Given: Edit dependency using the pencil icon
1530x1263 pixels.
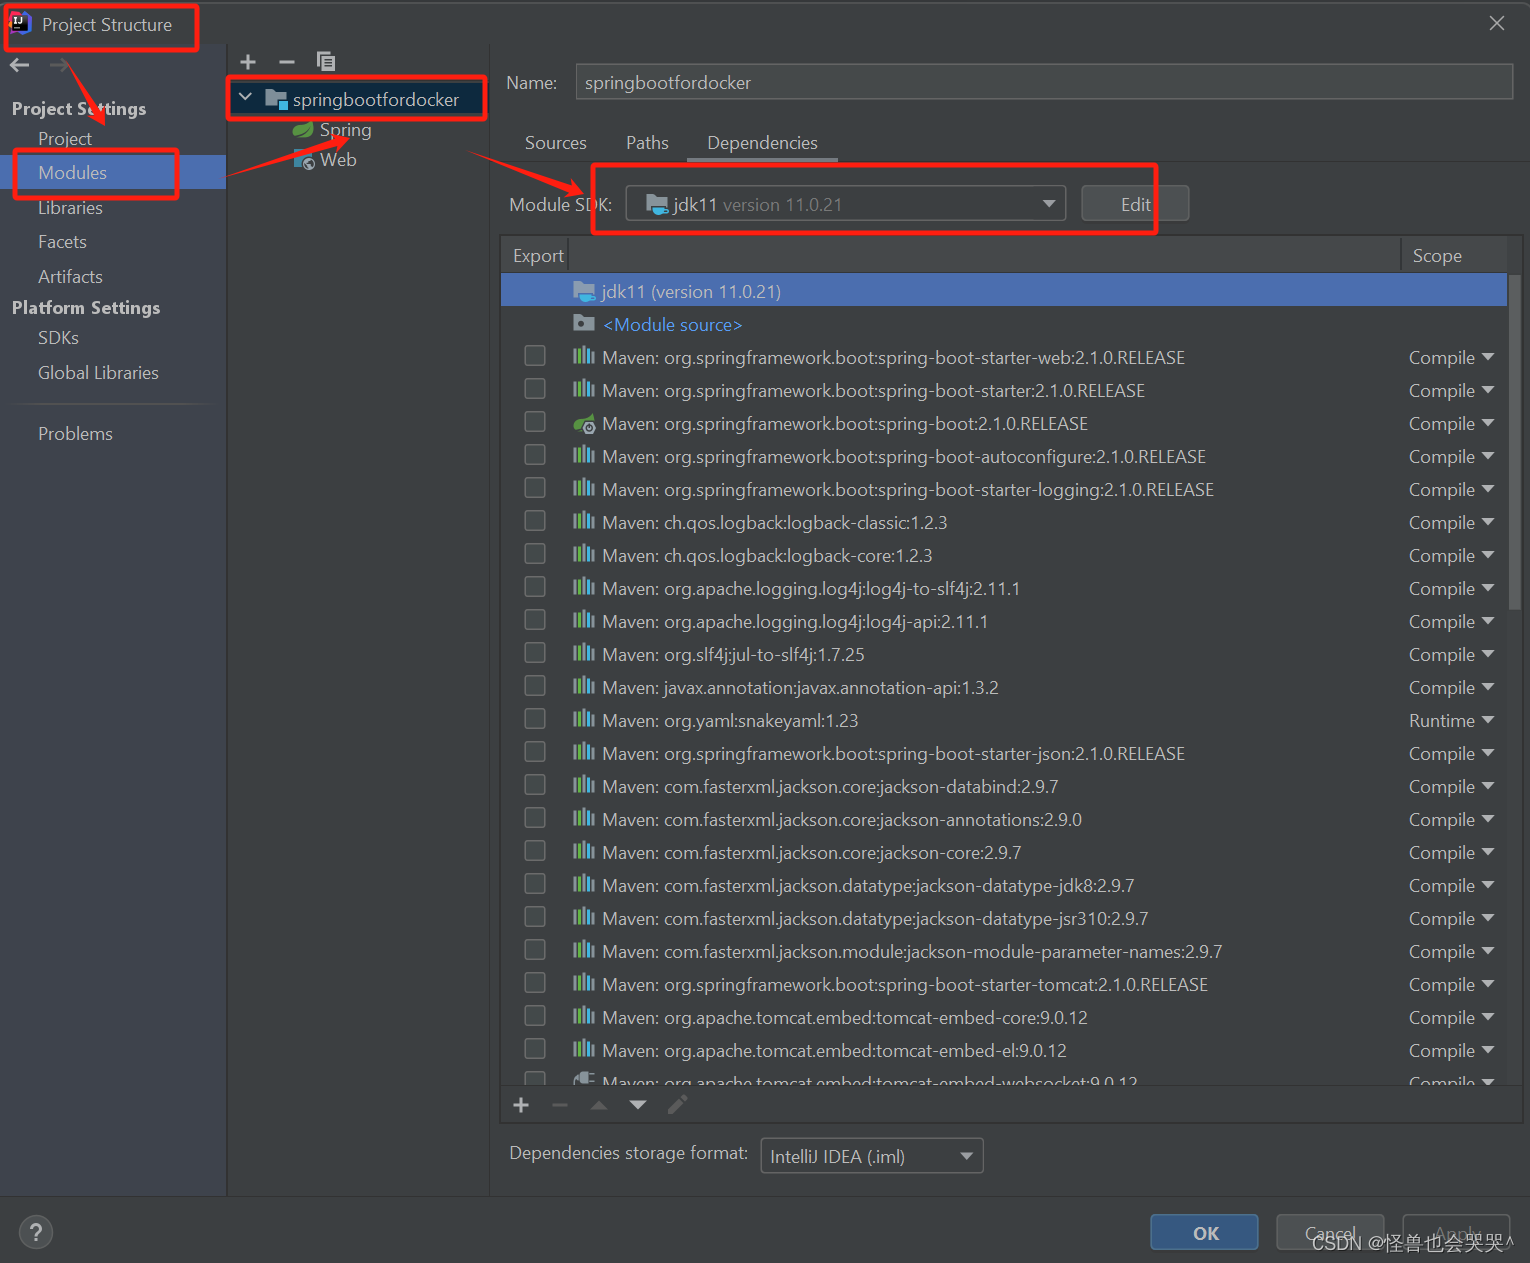Looking at the screenshot, I should 677,1104.
